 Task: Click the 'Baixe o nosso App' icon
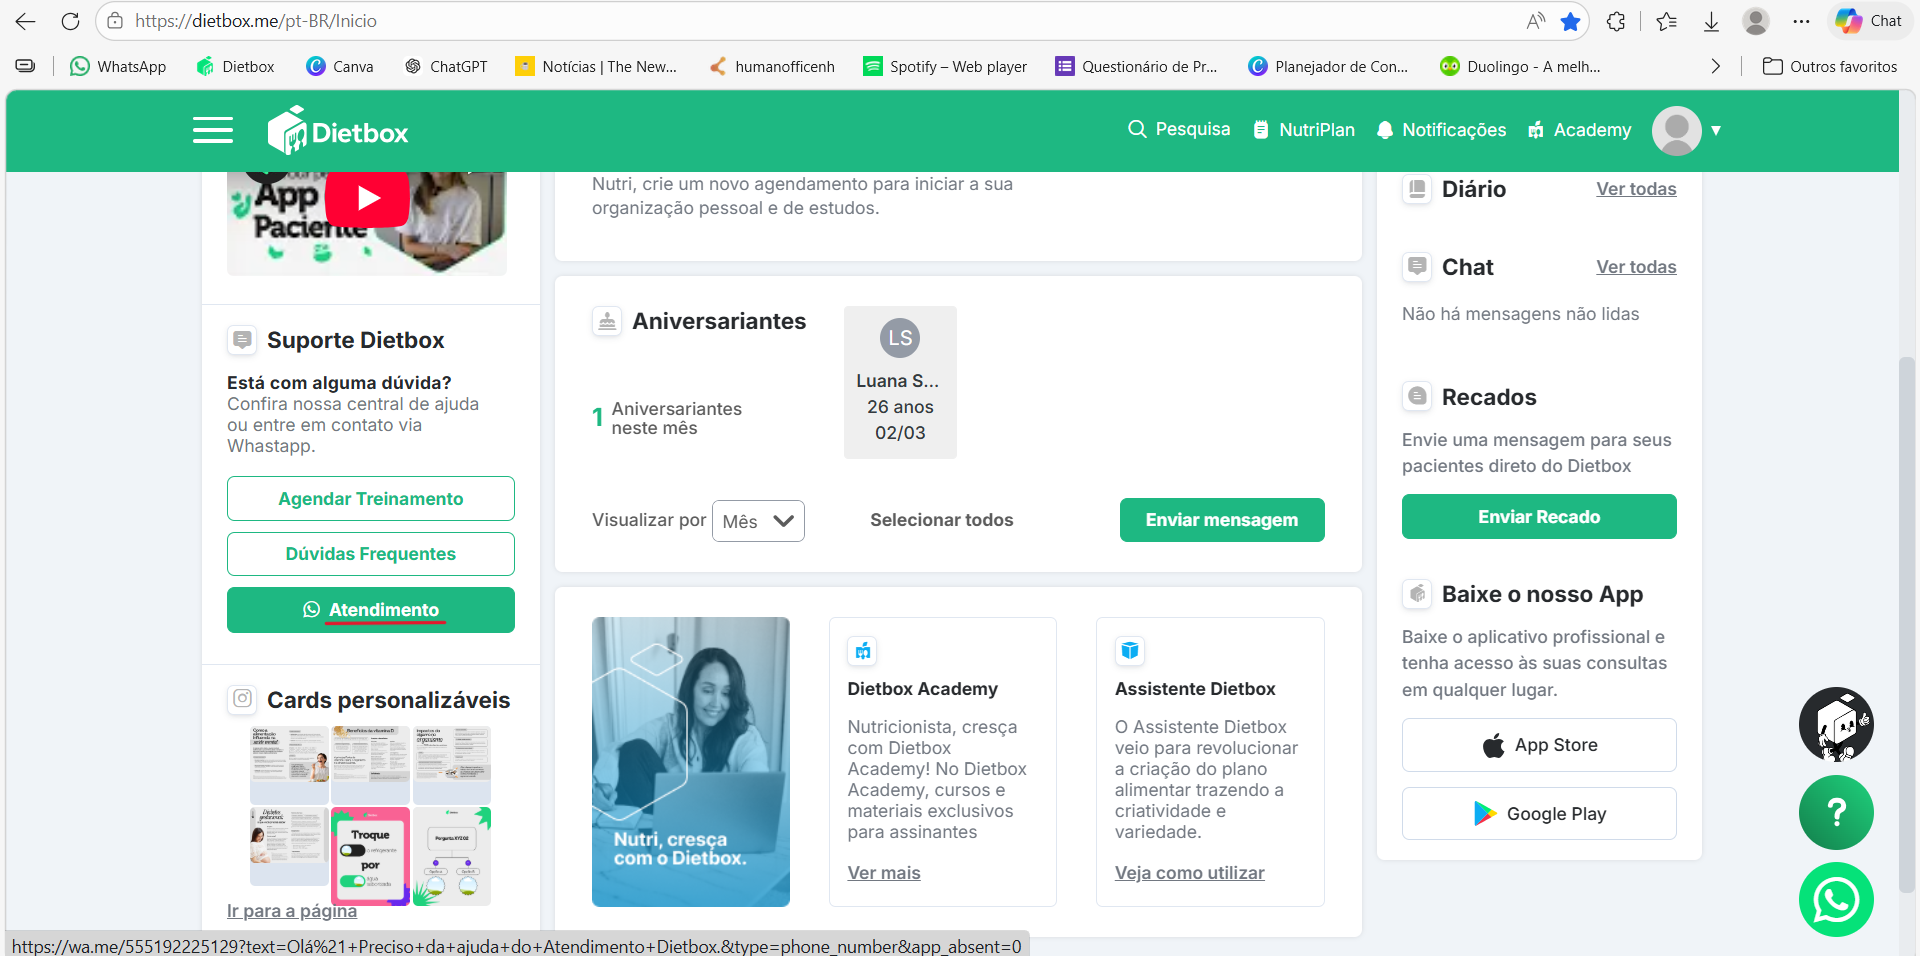pos(1417,594)
